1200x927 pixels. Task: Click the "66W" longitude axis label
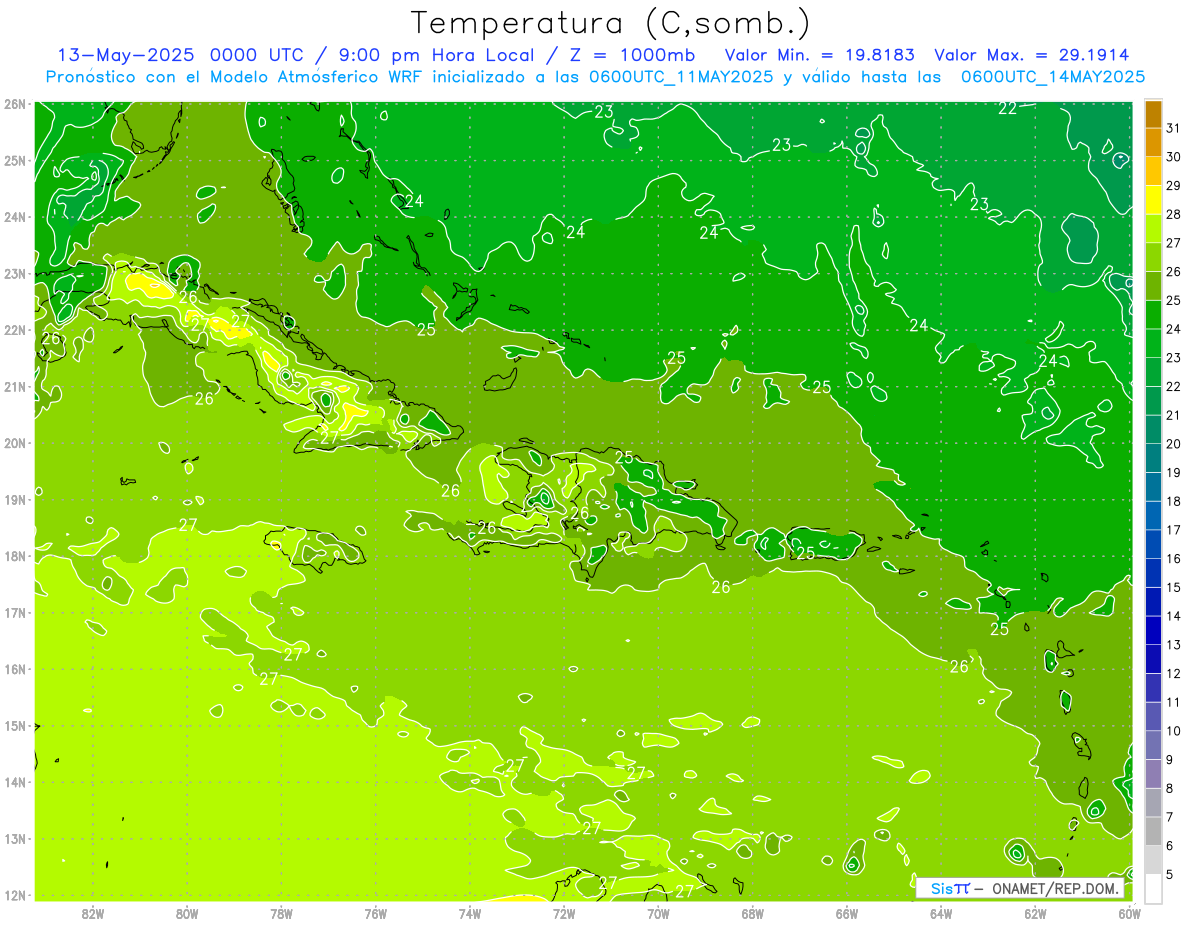click(847, 913)
